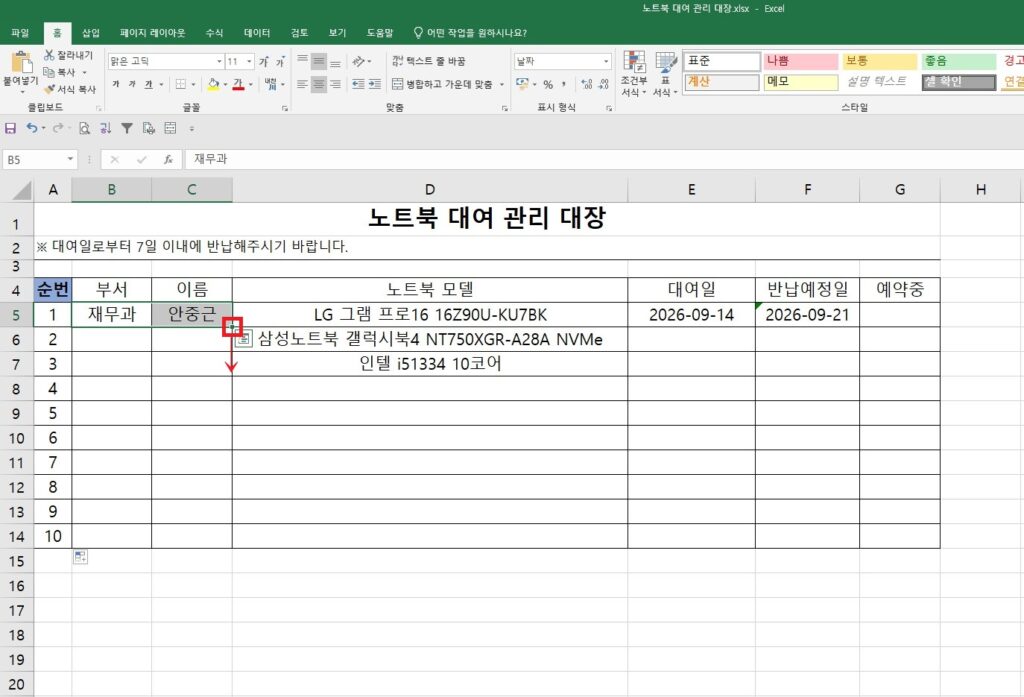Toggle Bold (가) formatting
1024x697 pixels.
click(116, 84)
